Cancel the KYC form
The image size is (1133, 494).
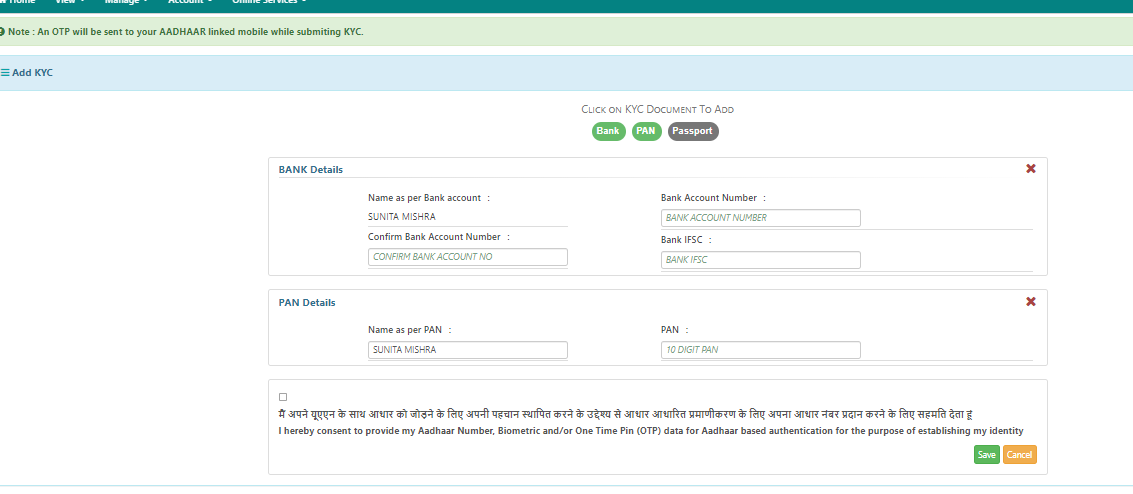click(x=1020, y=455)
